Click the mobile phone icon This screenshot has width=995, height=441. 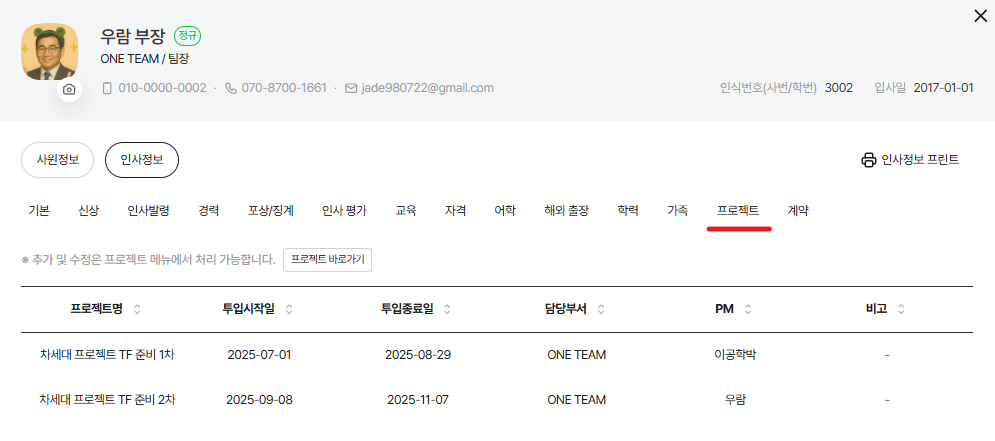108,88
